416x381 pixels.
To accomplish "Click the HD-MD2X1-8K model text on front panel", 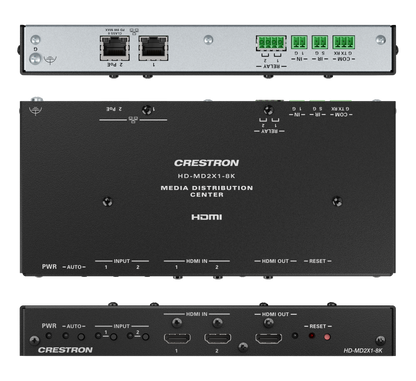I will tap(363, 351).
